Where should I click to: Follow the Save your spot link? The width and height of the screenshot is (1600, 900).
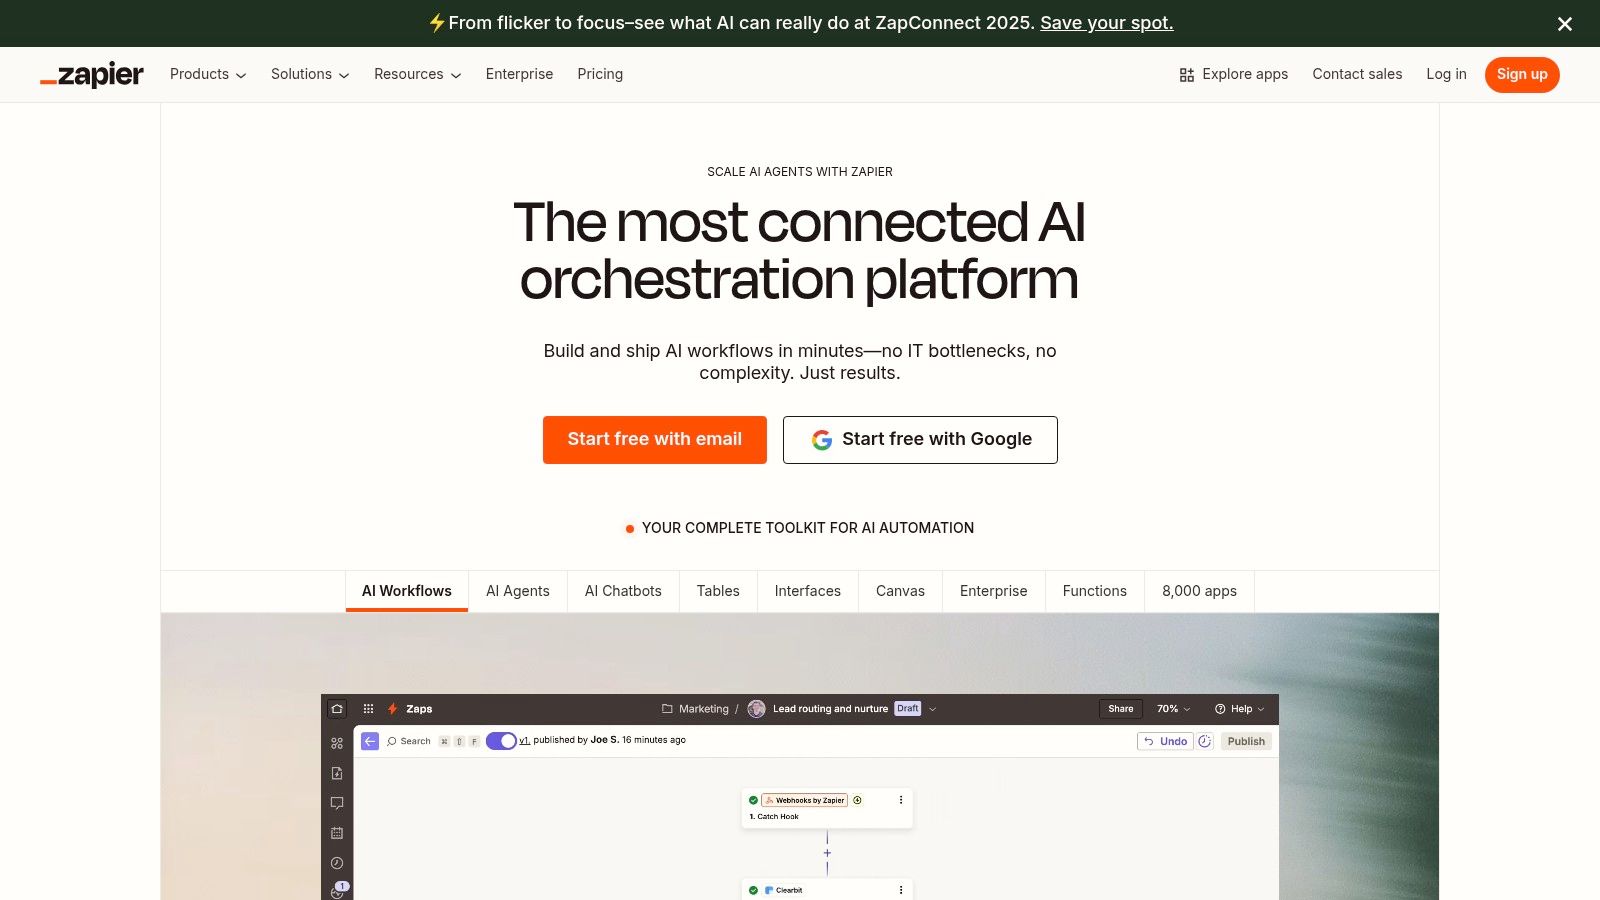(1107, 23)
